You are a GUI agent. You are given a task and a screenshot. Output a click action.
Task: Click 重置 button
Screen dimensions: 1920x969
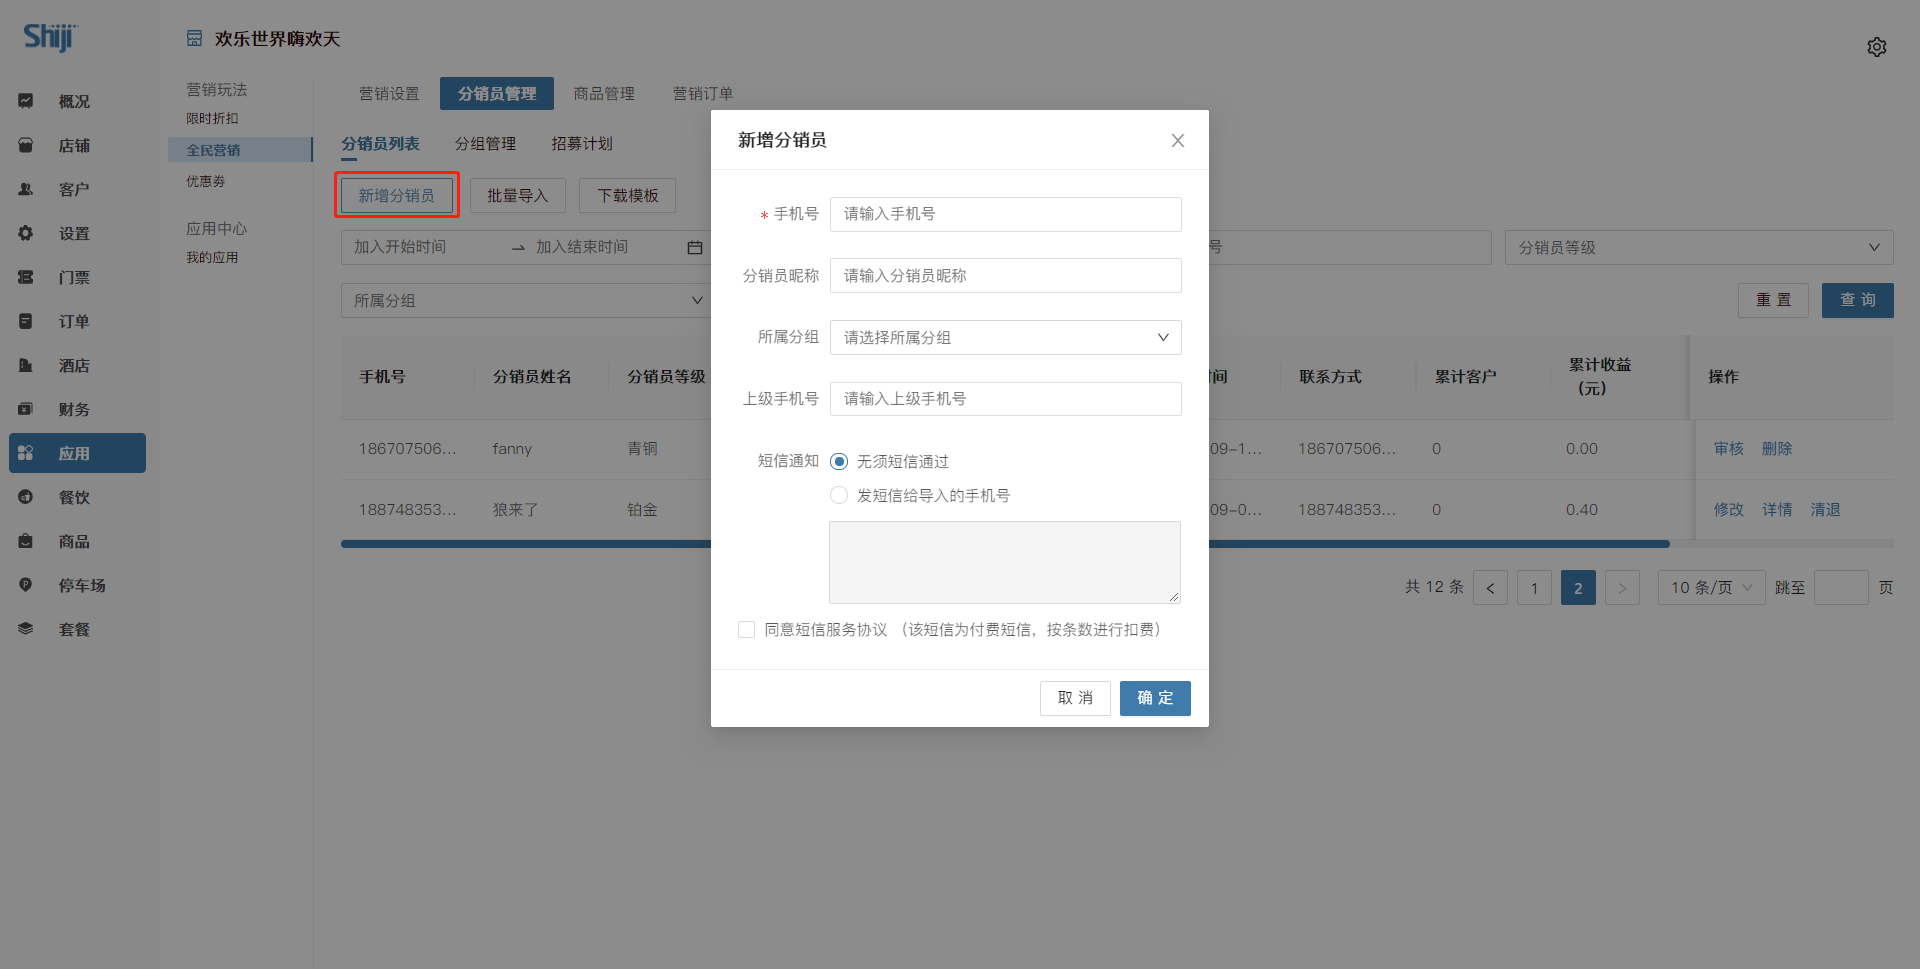[x=1774, y=300]
